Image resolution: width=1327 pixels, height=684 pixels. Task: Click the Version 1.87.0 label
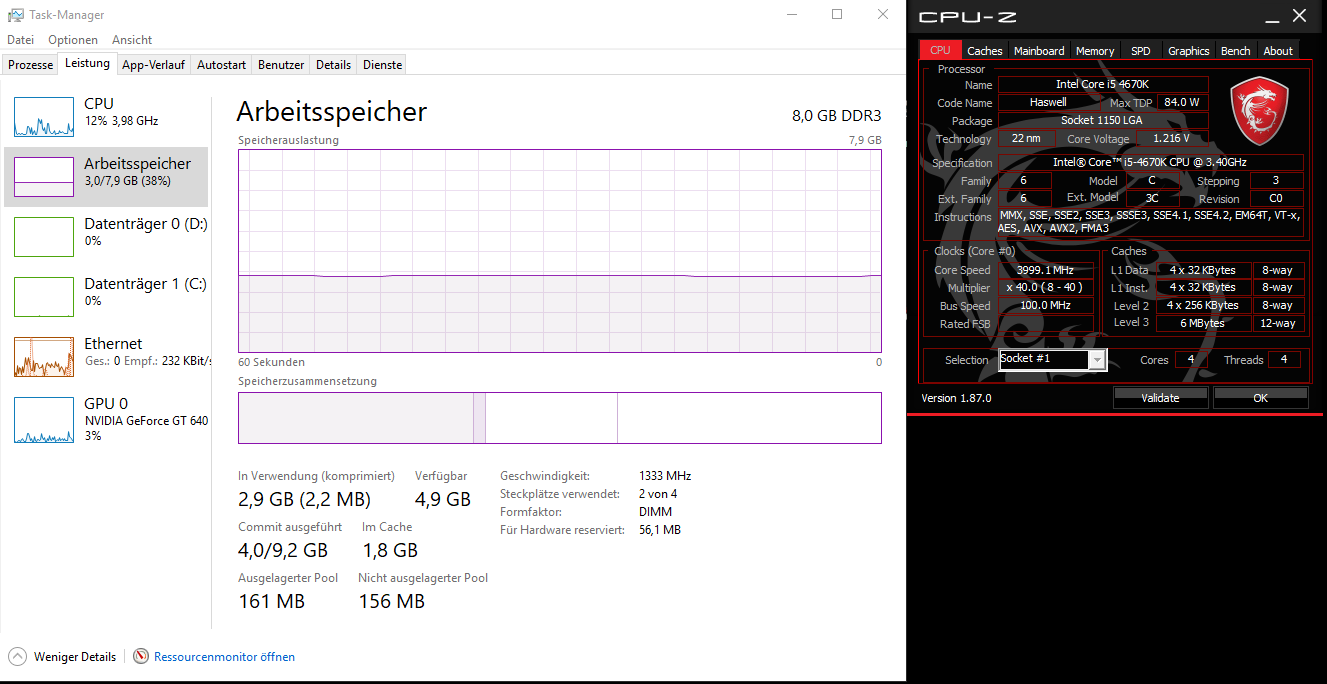coord(956,398)
